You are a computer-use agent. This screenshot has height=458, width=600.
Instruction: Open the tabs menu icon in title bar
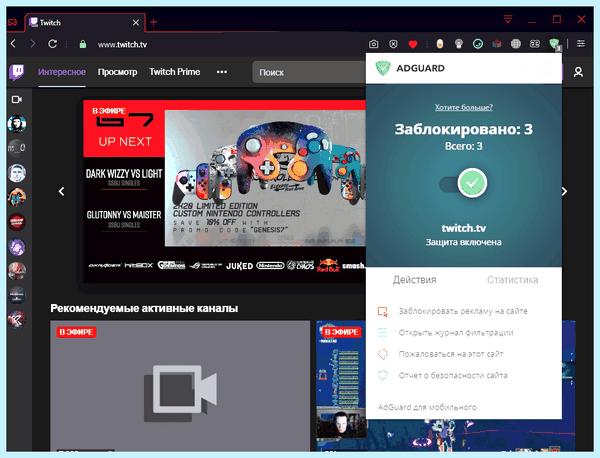click(508, 19)
